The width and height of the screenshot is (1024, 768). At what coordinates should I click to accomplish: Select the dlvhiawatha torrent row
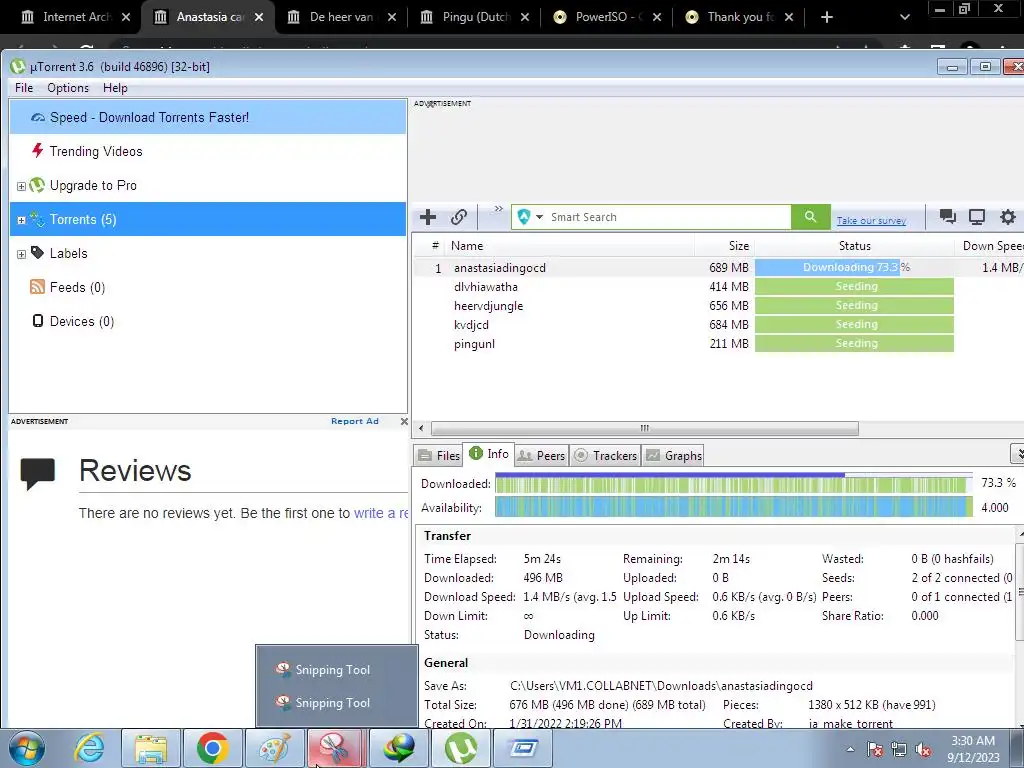(717, 287)
